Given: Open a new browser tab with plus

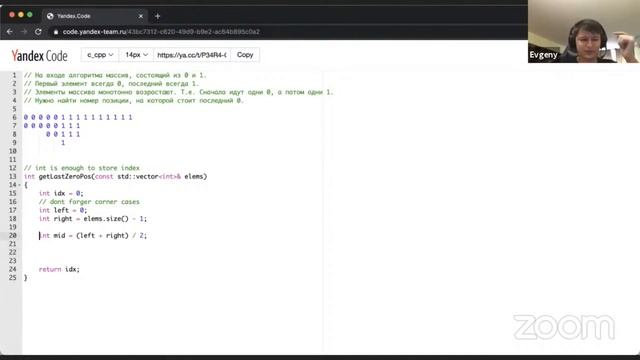Looking at the screenshot, I should click(x=158, y=16).
